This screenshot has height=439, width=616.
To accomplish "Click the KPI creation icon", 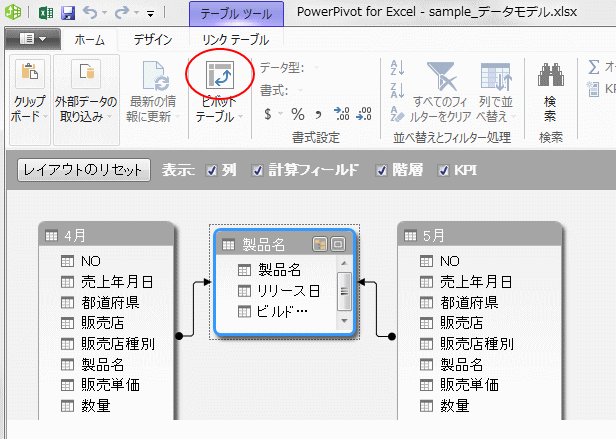I will click(x=592, y=89).
